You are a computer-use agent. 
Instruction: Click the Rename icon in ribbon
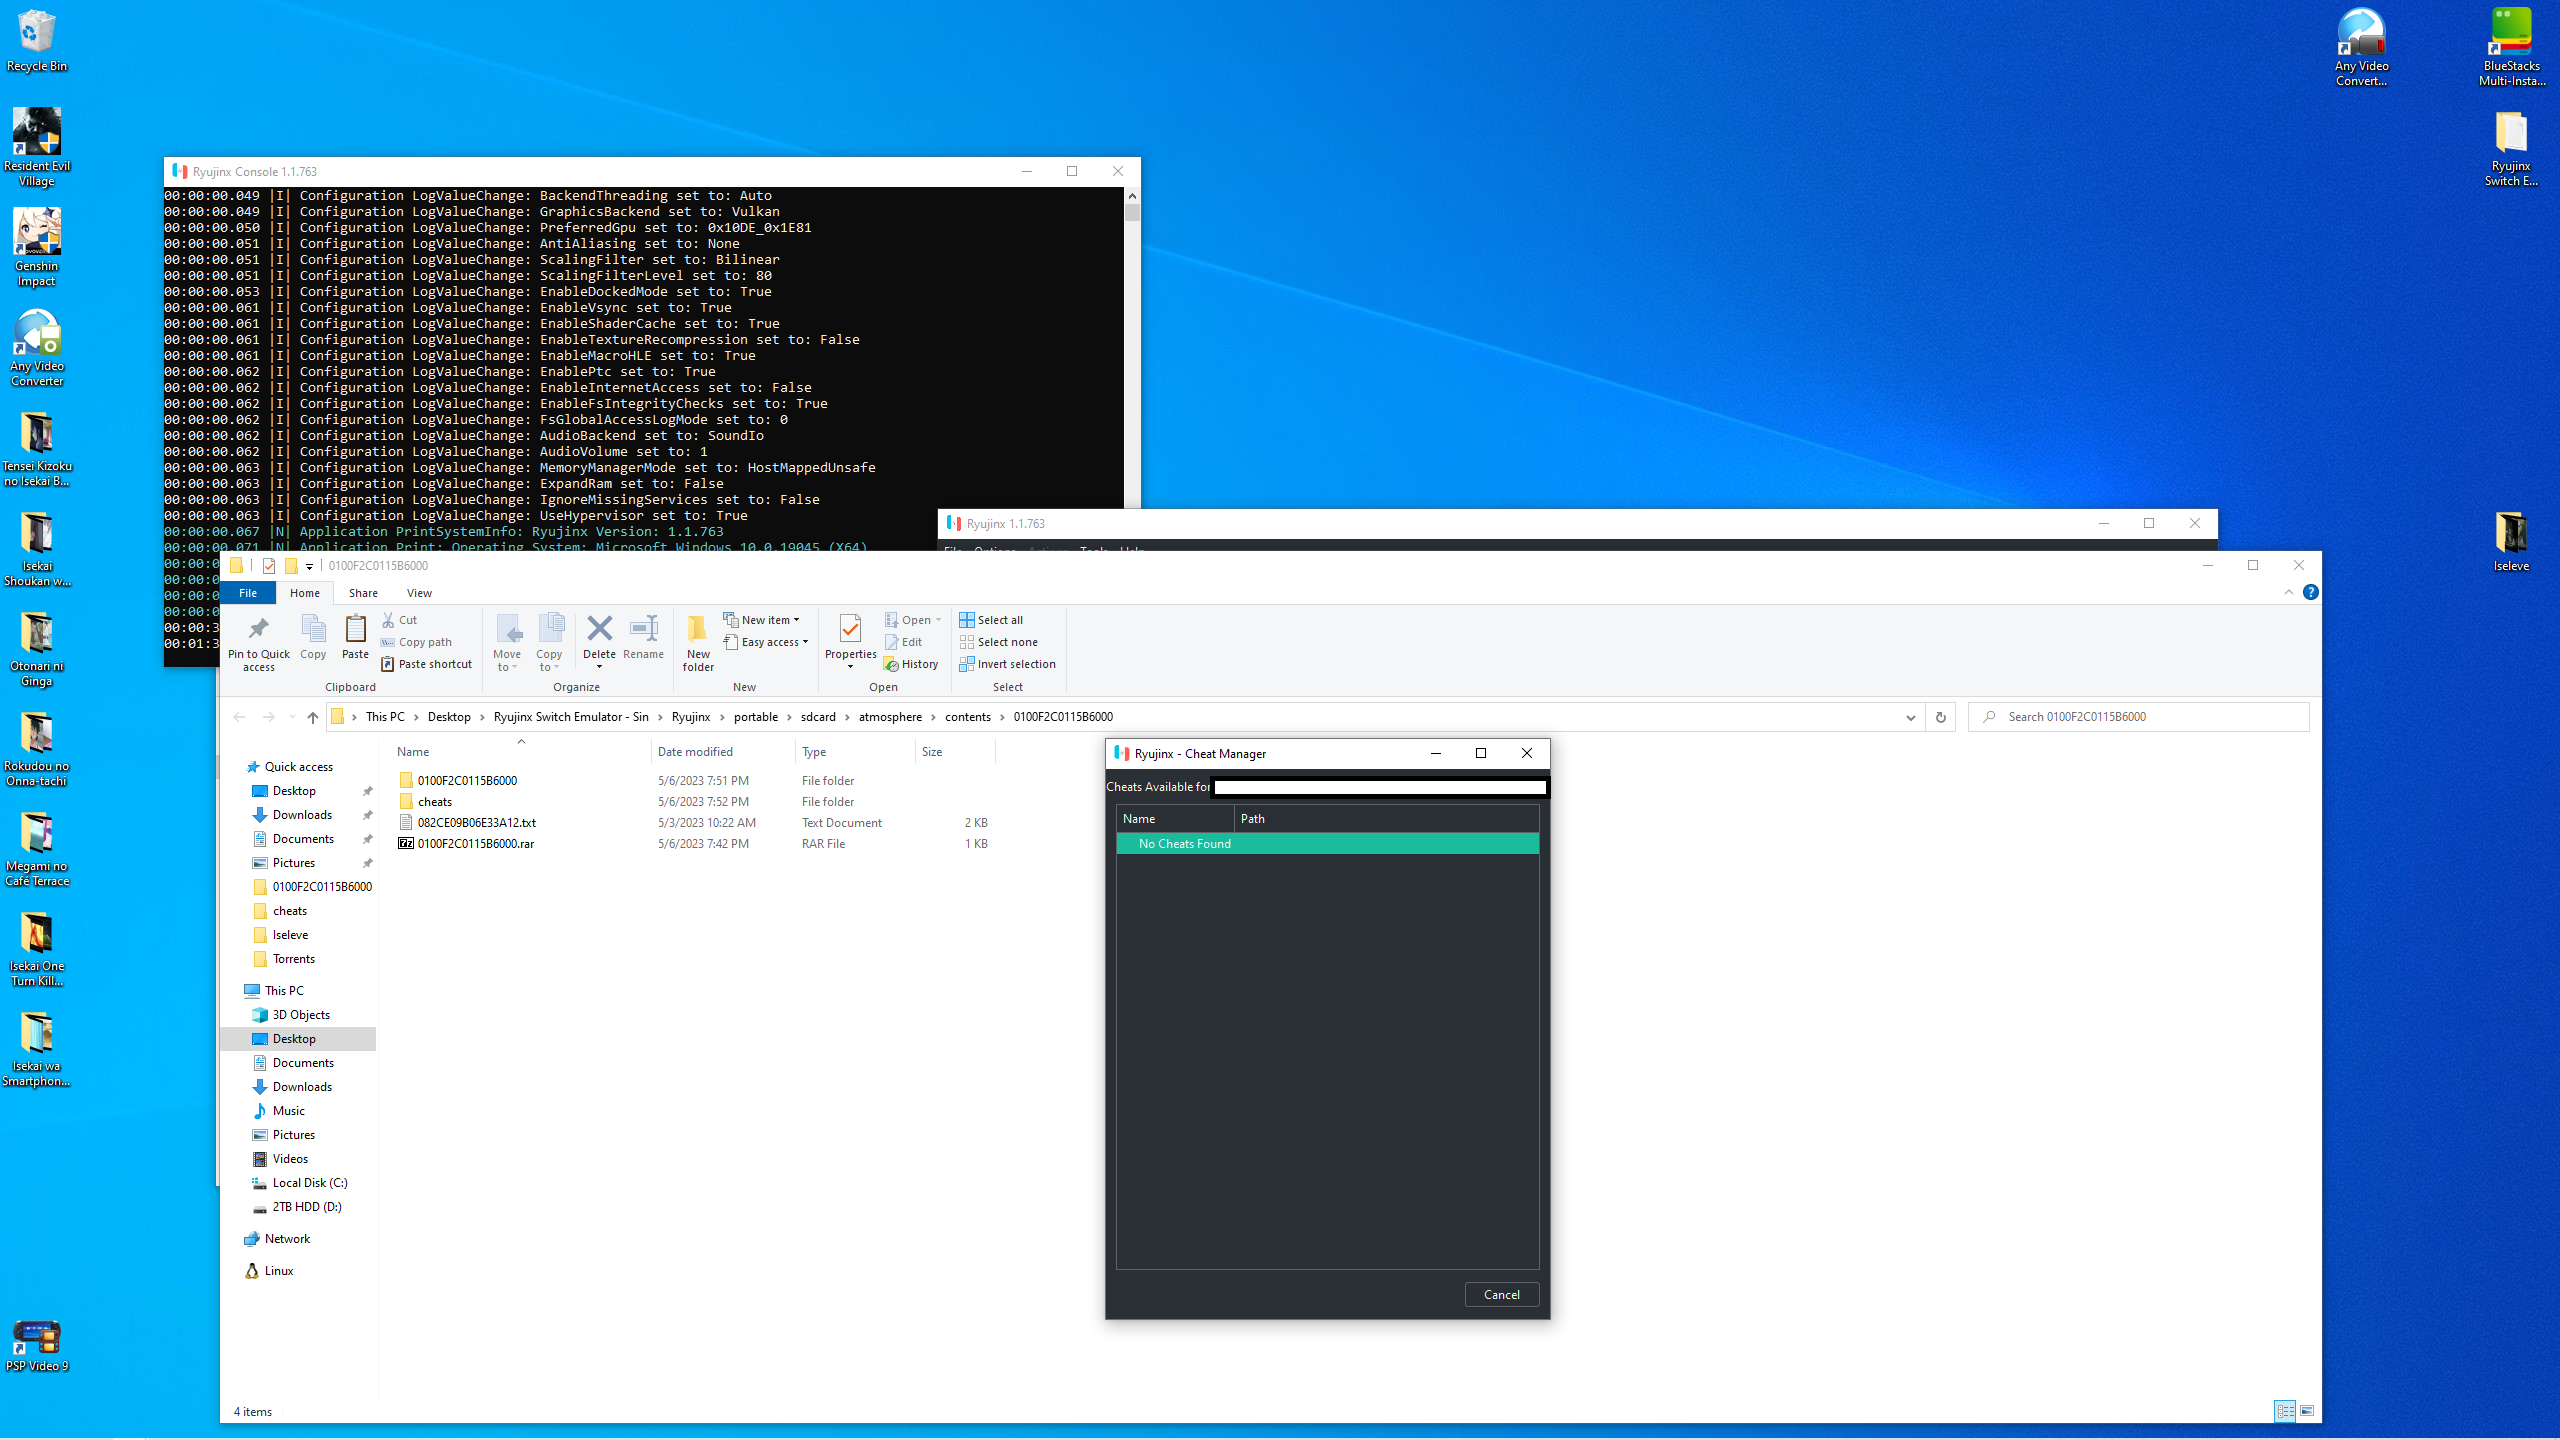click(643, 637)
